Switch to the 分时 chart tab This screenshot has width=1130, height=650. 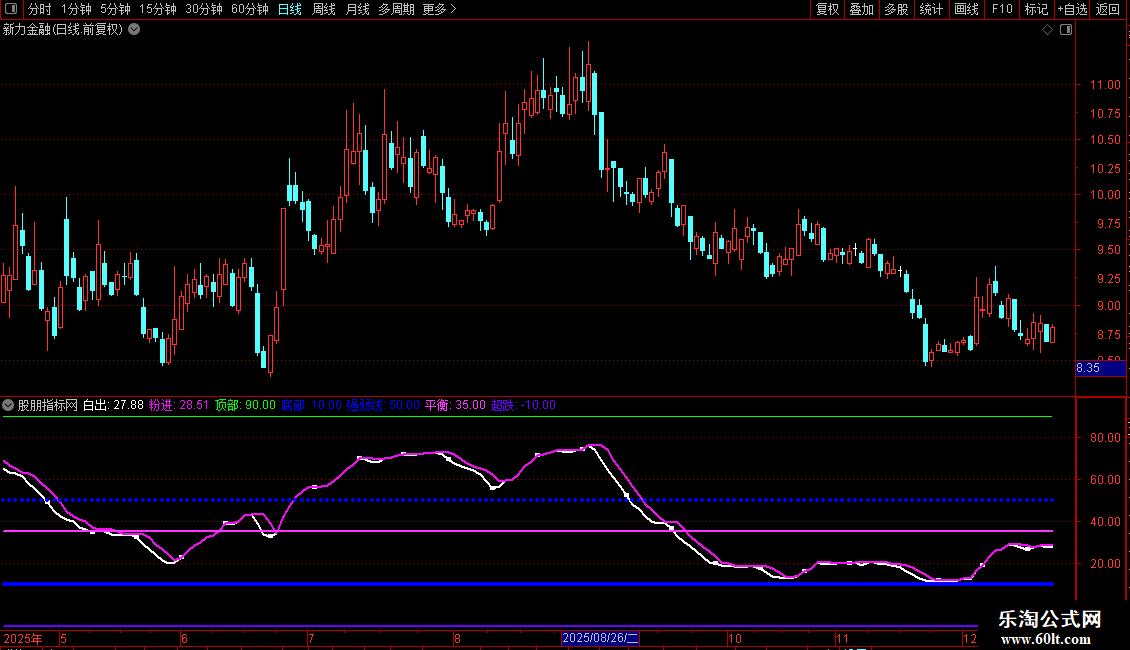[39, 9]
